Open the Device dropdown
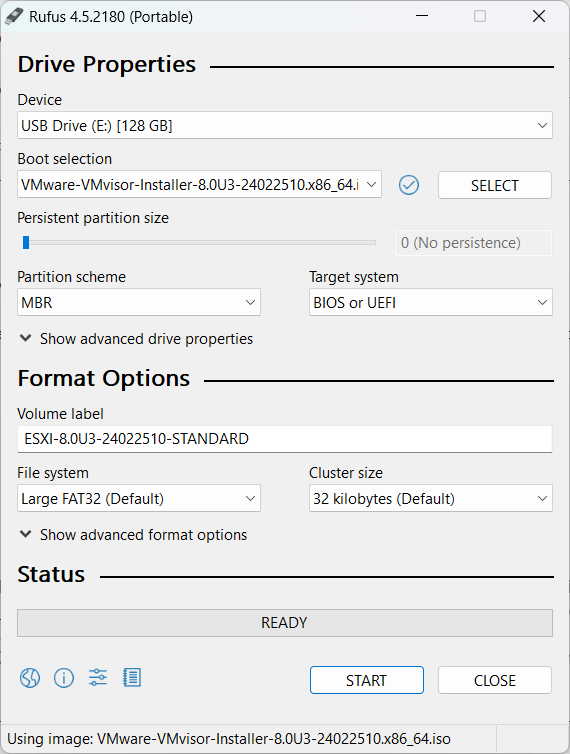The width and height of the screenshot is (570, 754). [285, 126]
